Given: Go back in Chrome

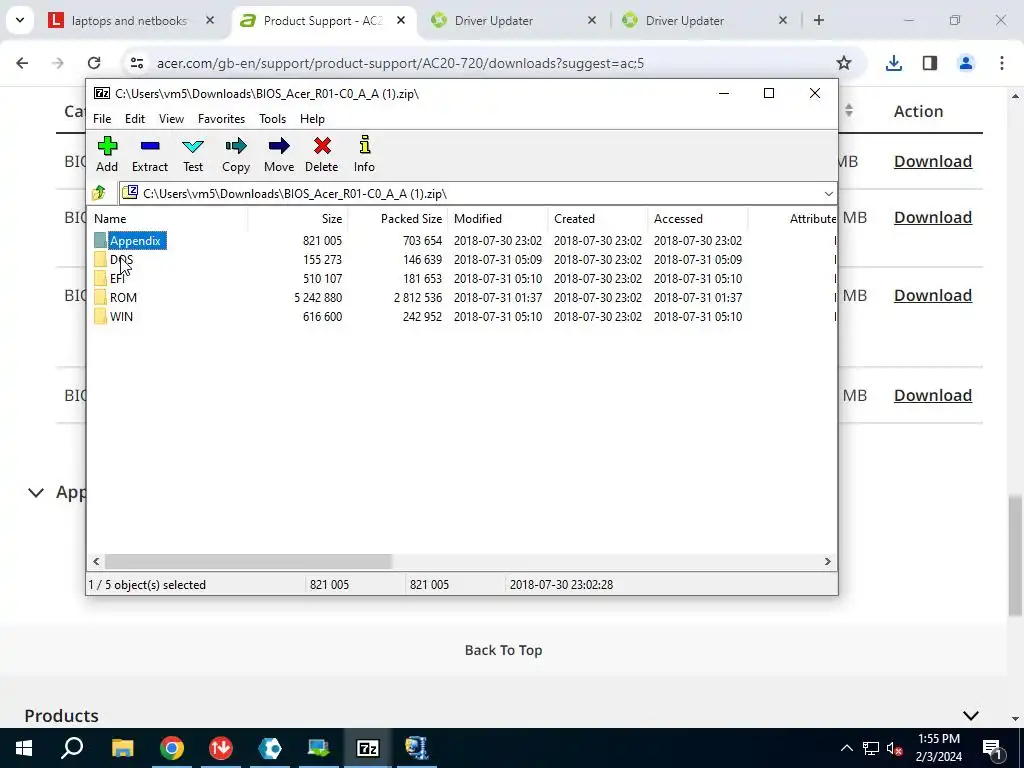Looking at the screenshot, I should pos(22,63).
